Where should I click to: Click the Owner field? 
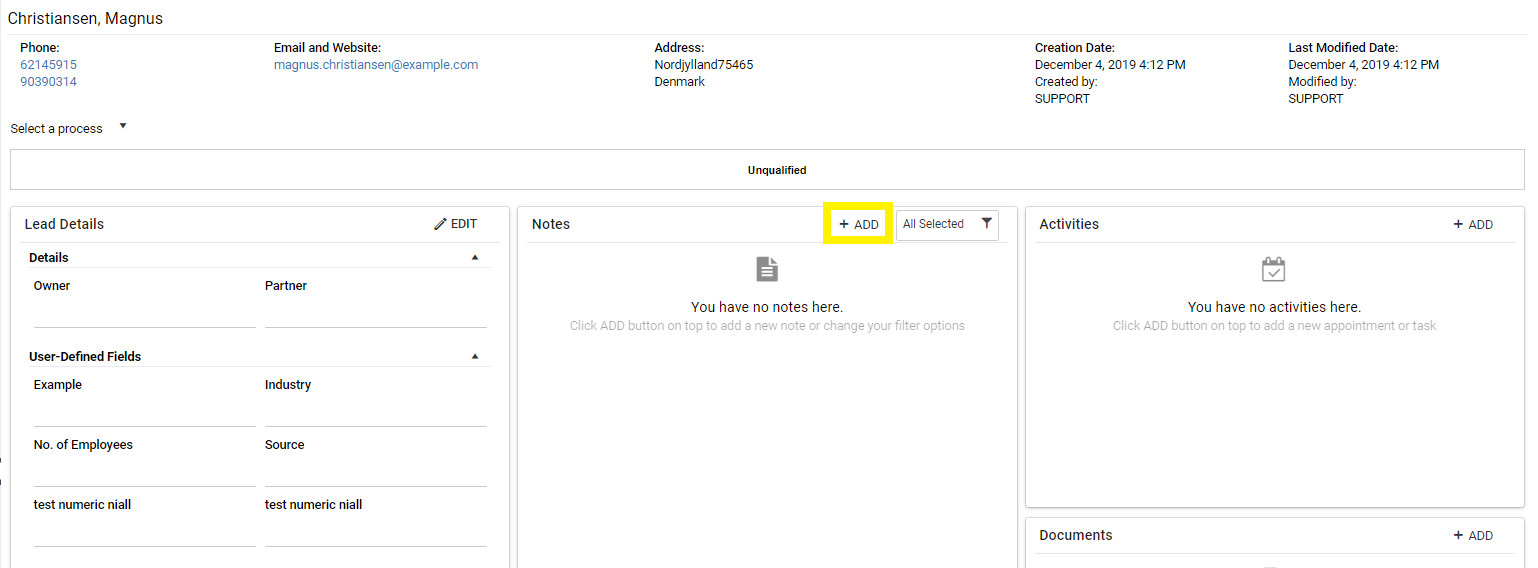[144, 314]
